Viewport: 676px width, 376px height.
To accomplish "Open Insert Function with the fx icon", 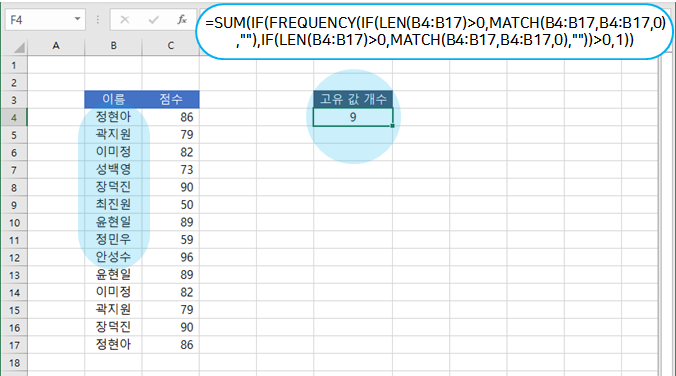I will (182, 20).
